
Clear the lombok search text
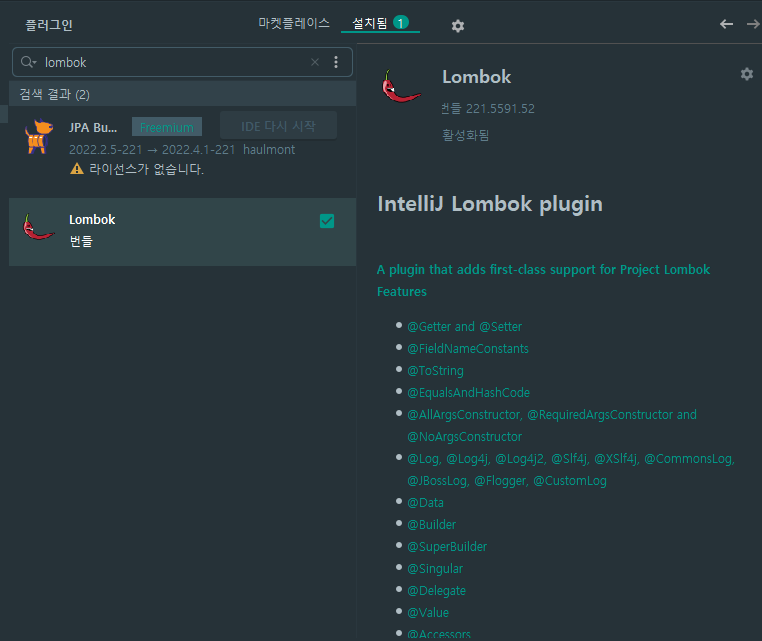tap(315, 62)
